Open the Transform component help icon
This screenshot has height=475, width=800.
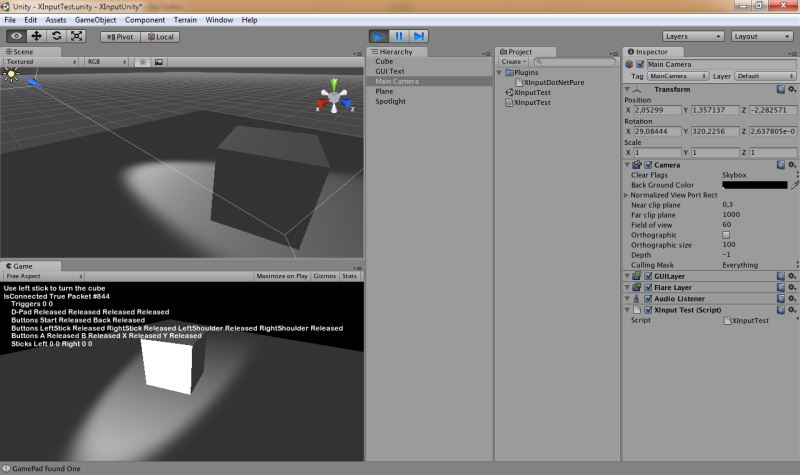tap(781, 89)
